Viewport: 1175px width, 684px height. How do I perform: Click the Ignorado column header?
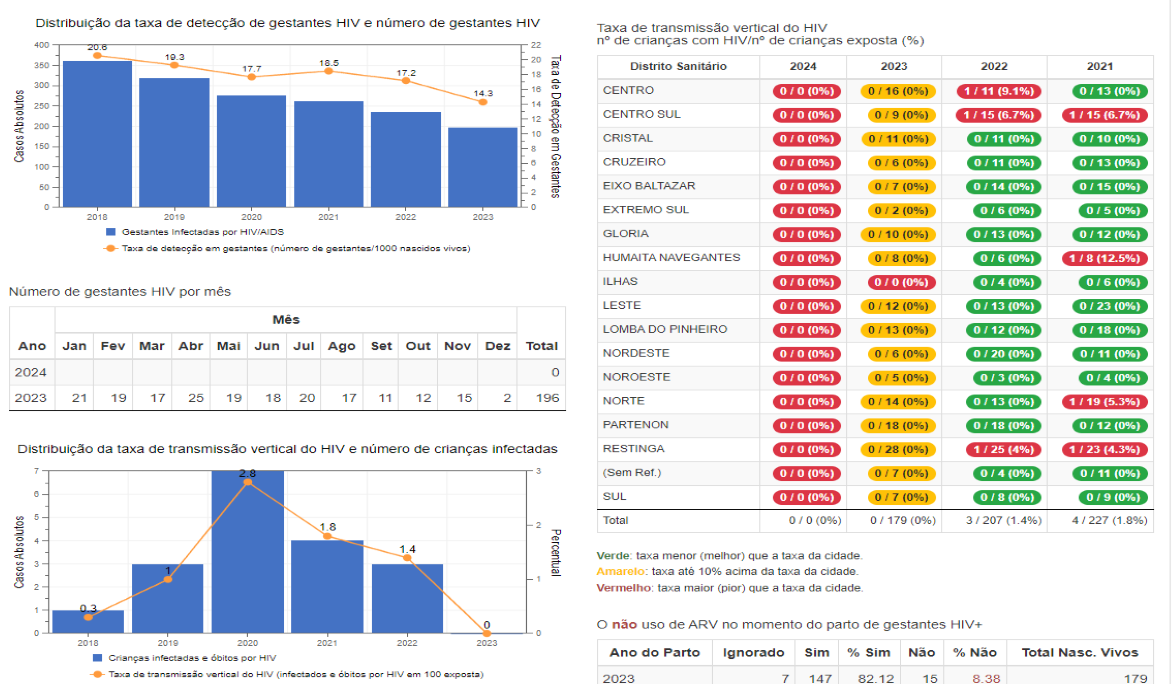coord(753,653)
